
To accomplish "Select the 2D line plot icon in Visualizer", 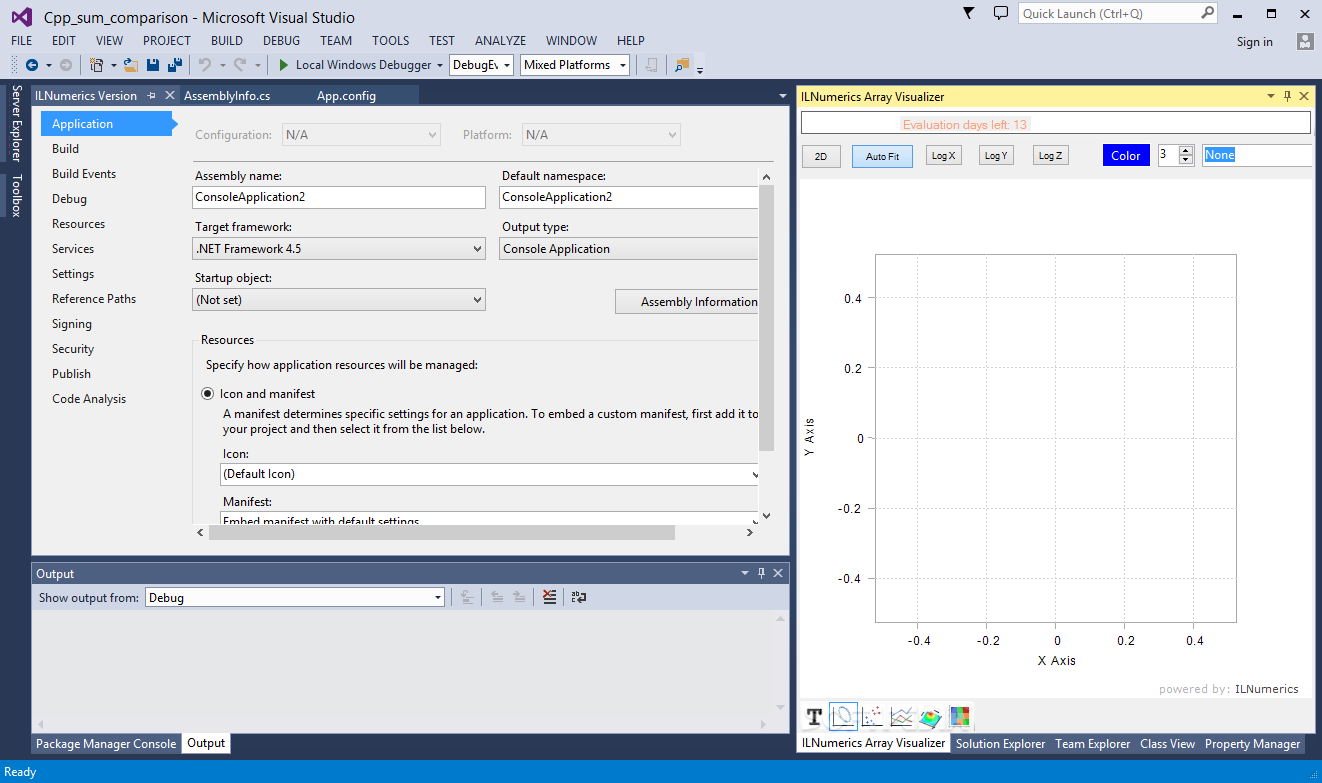I will coord(843,716).
